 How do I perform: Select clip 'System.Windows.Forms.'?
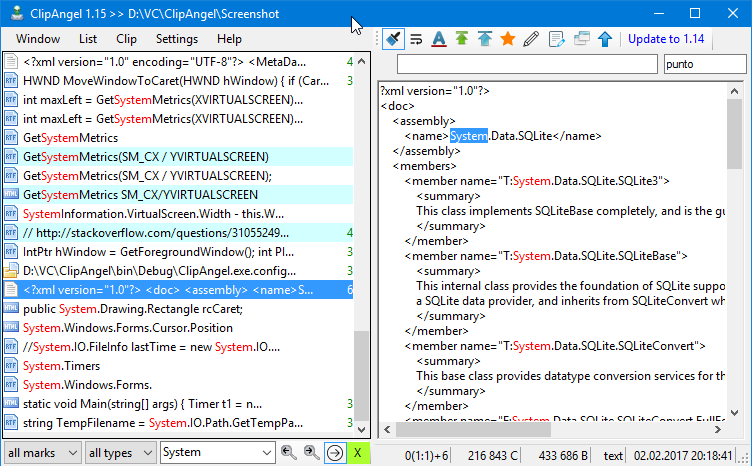tap(178, 385)
